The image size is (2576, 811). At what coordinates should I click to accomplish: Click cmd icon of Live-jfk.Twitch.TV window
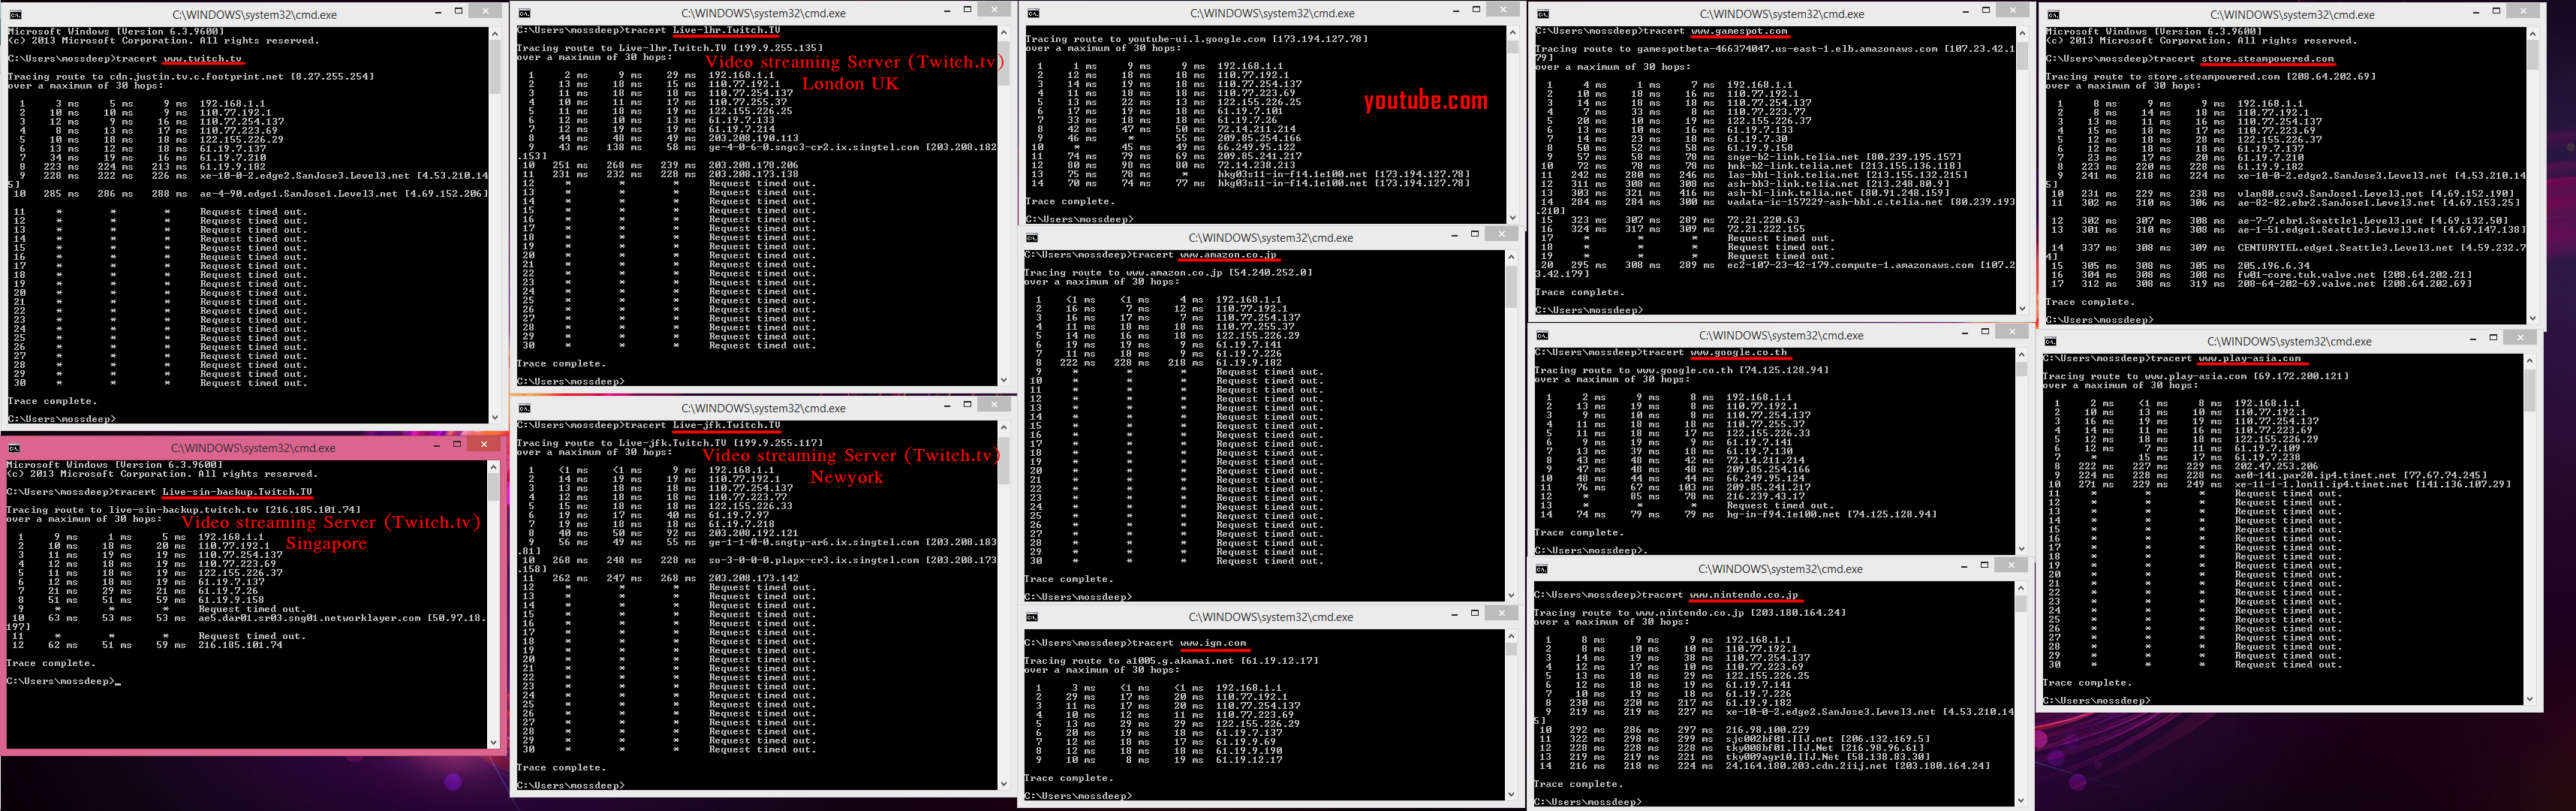click(x=524, y=408)
